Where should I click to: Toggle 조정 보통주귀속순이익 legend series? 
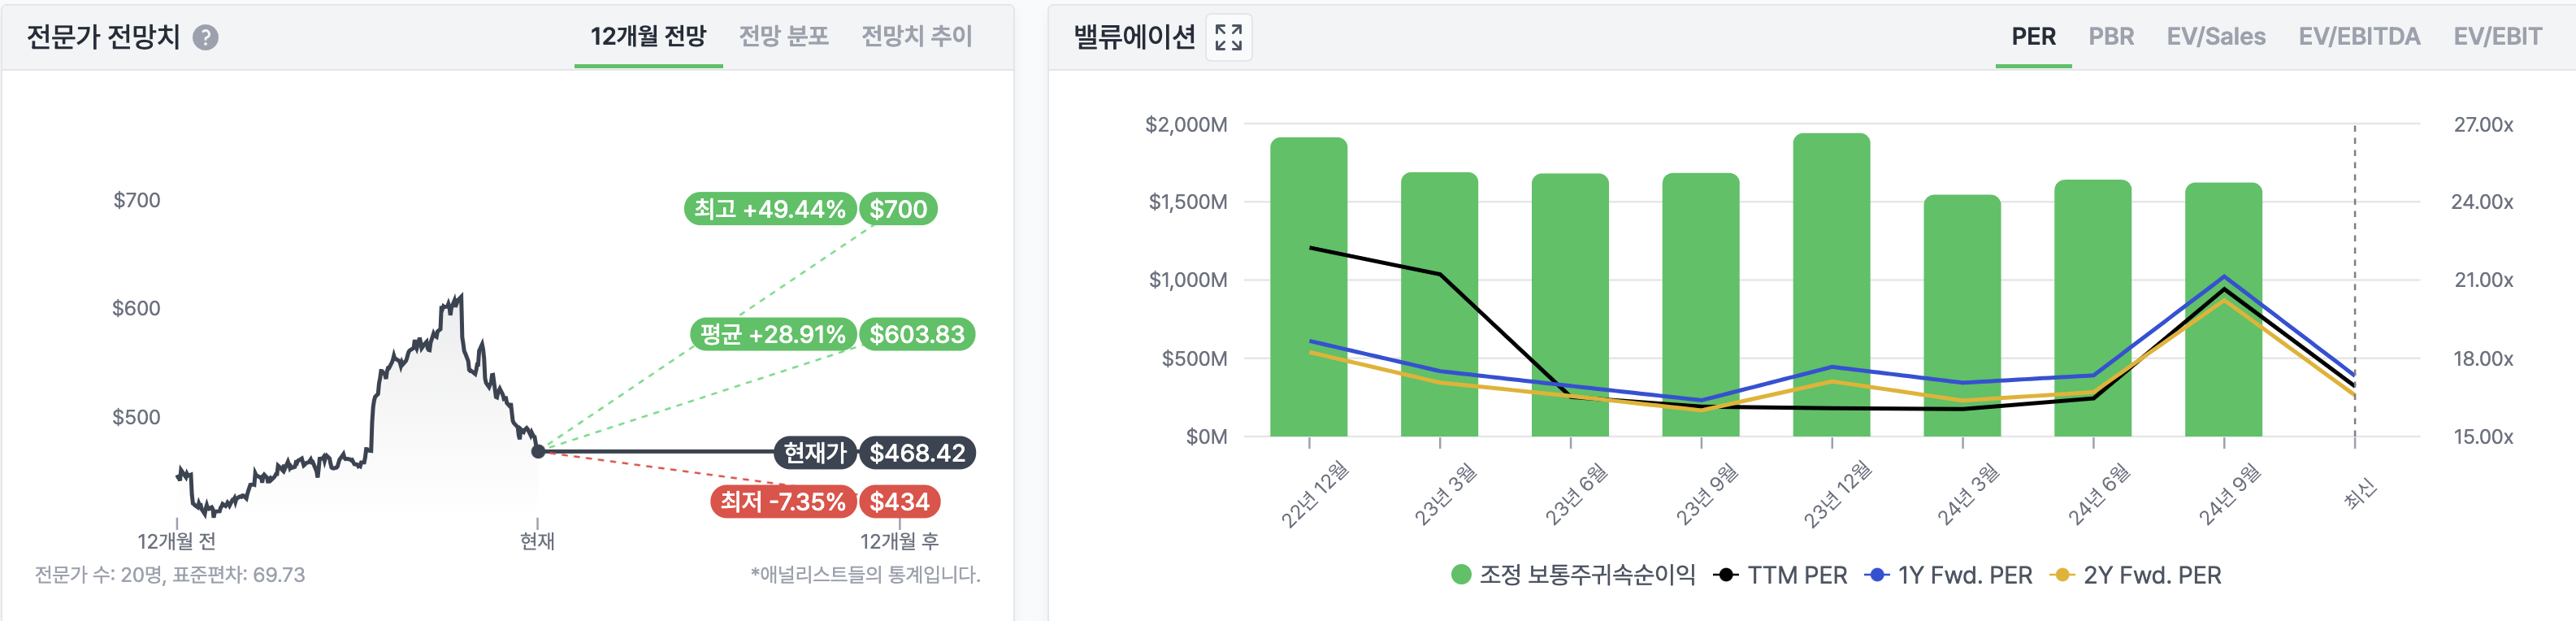(x=1573, y=575)
